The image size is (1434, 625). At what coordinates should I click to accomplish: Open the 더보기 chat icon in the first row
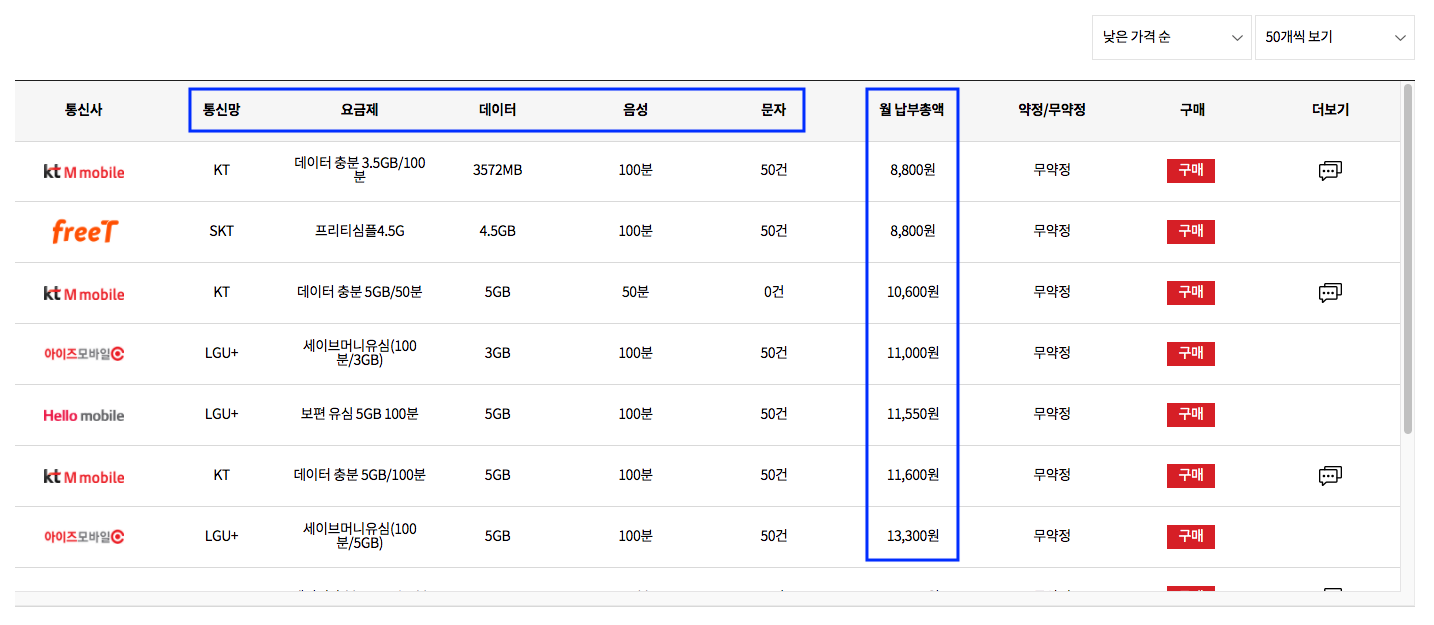(1330, 170)
